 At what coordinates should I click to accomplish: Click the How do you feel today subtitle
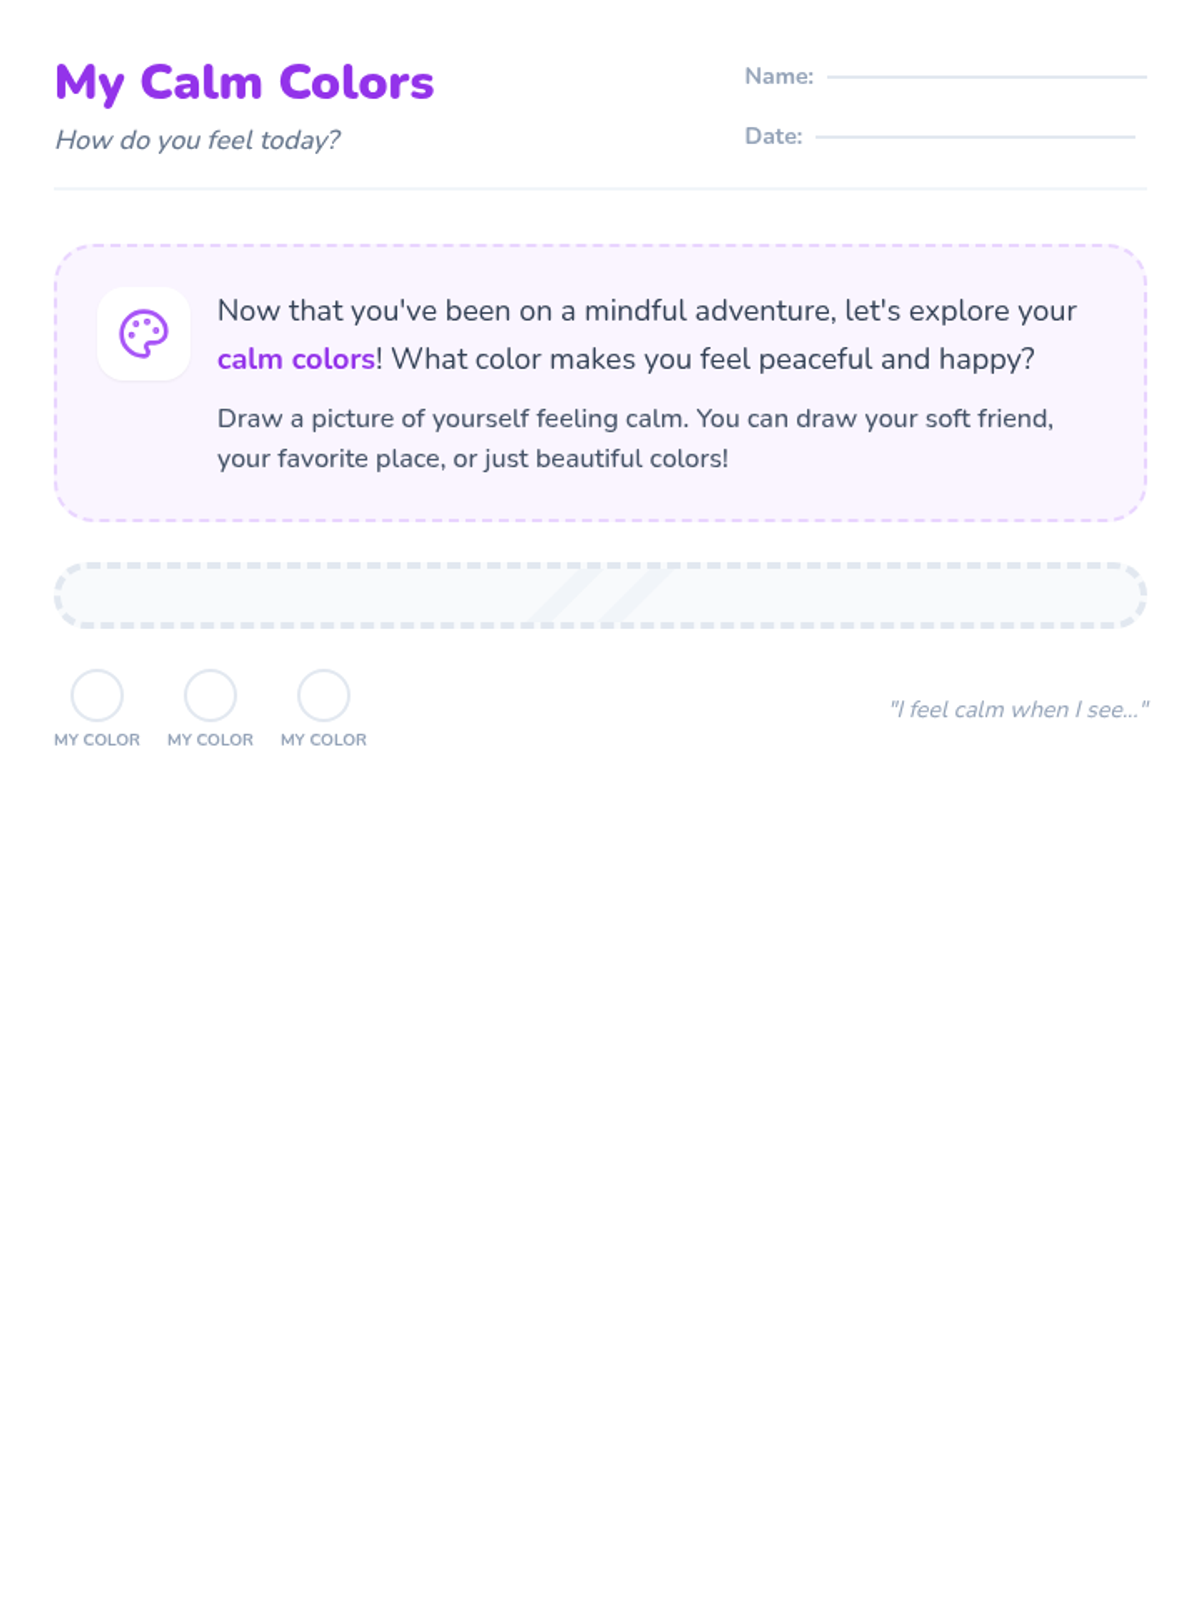coord(197,140)
